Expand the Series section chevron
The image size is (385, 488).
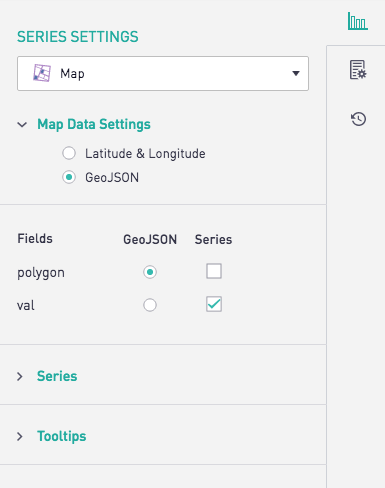click(20, 376)
